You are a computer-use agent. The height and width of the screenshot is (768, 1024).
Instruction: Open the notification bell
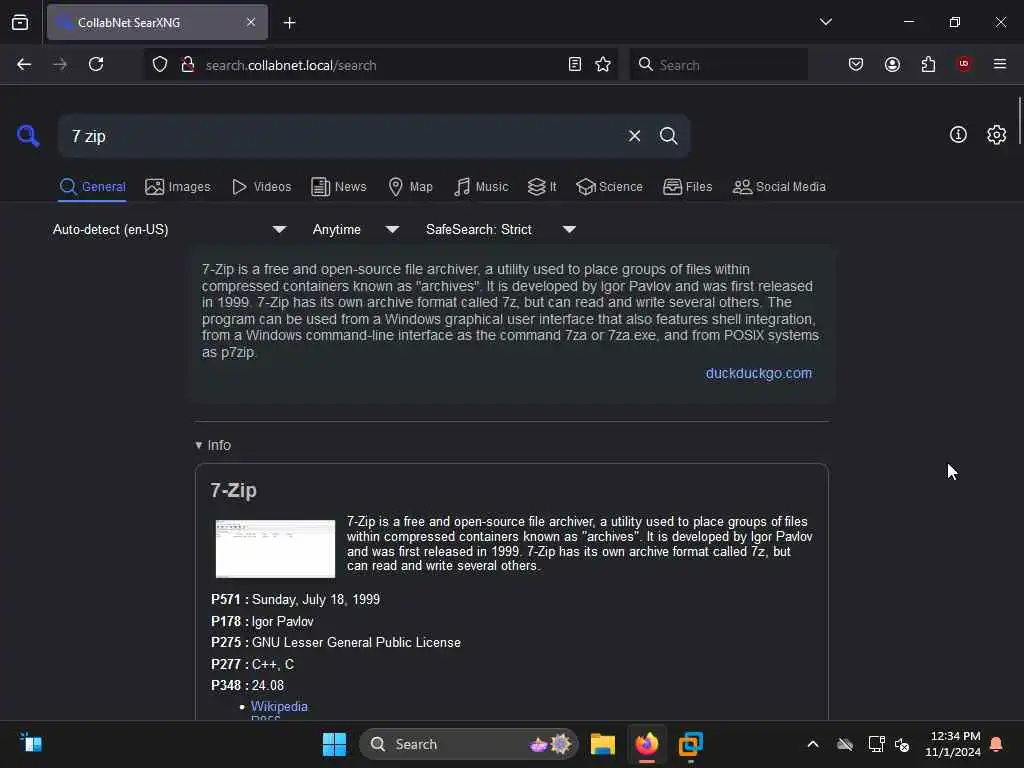996,744
